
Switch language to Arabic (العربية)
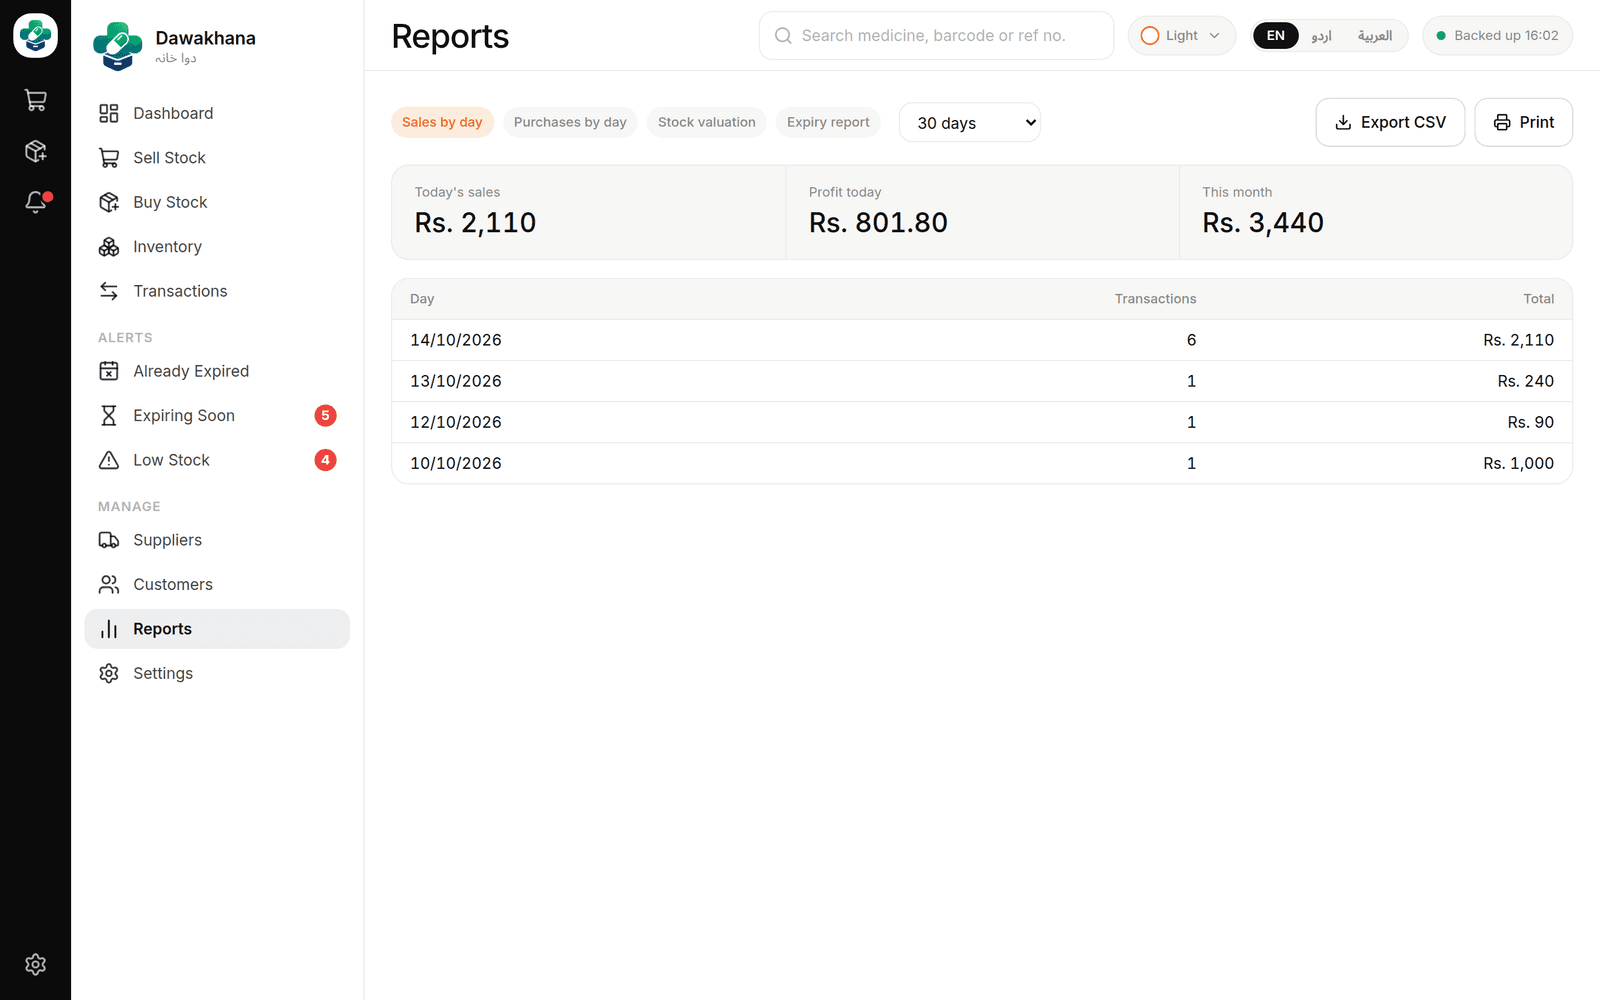click(1374, 36)
